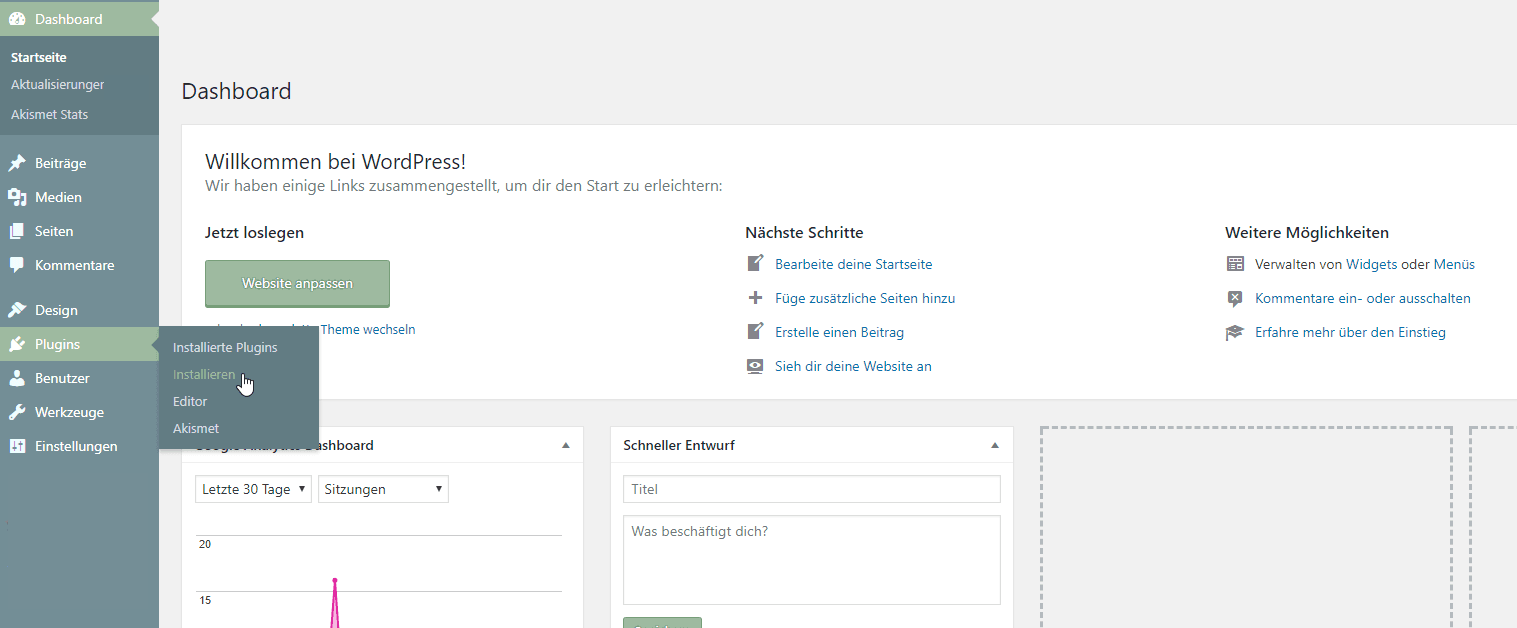
Task: Click the Benutzer user icon
Action: click(17, 378)
